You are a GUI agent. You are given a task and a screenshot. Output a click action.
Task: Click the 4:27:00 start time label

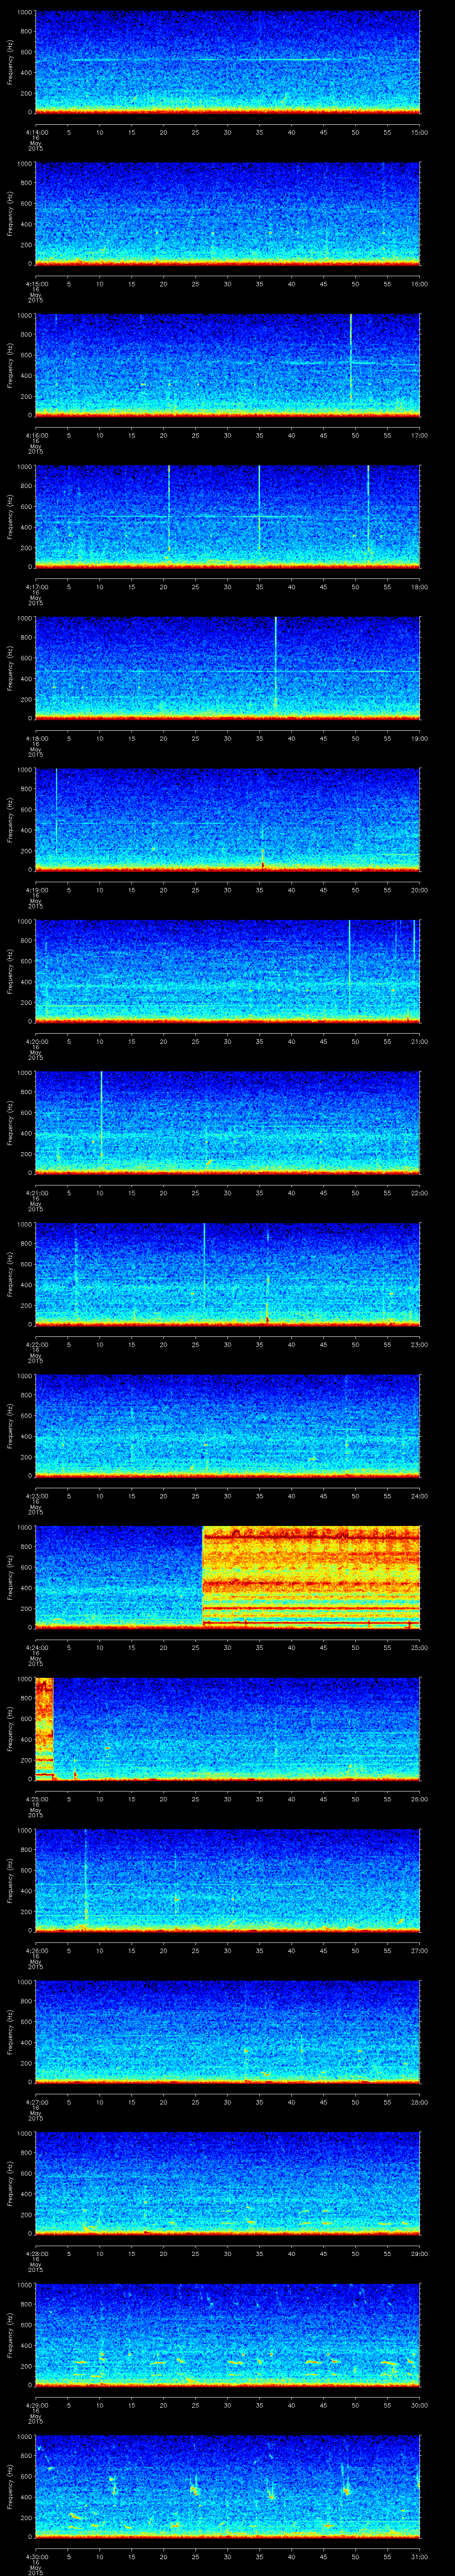(x=37, y=2102)
